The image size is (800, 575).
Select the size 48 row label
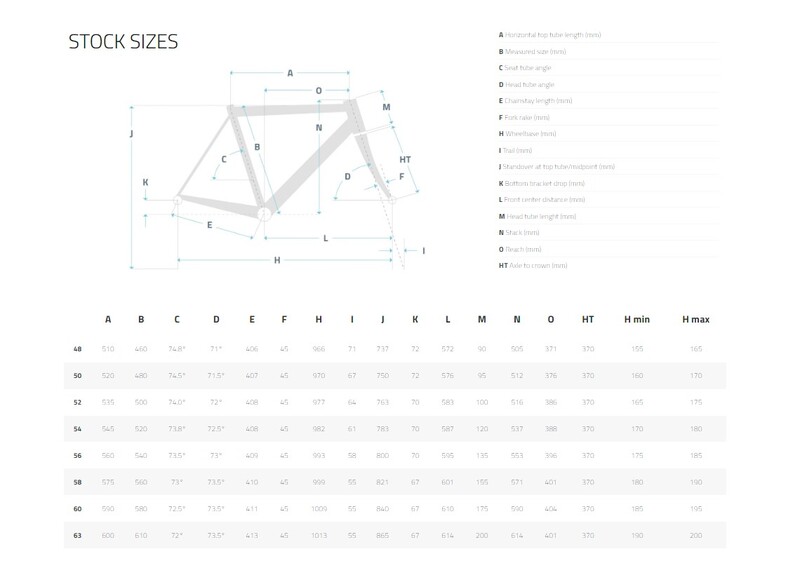pos(78,349)
